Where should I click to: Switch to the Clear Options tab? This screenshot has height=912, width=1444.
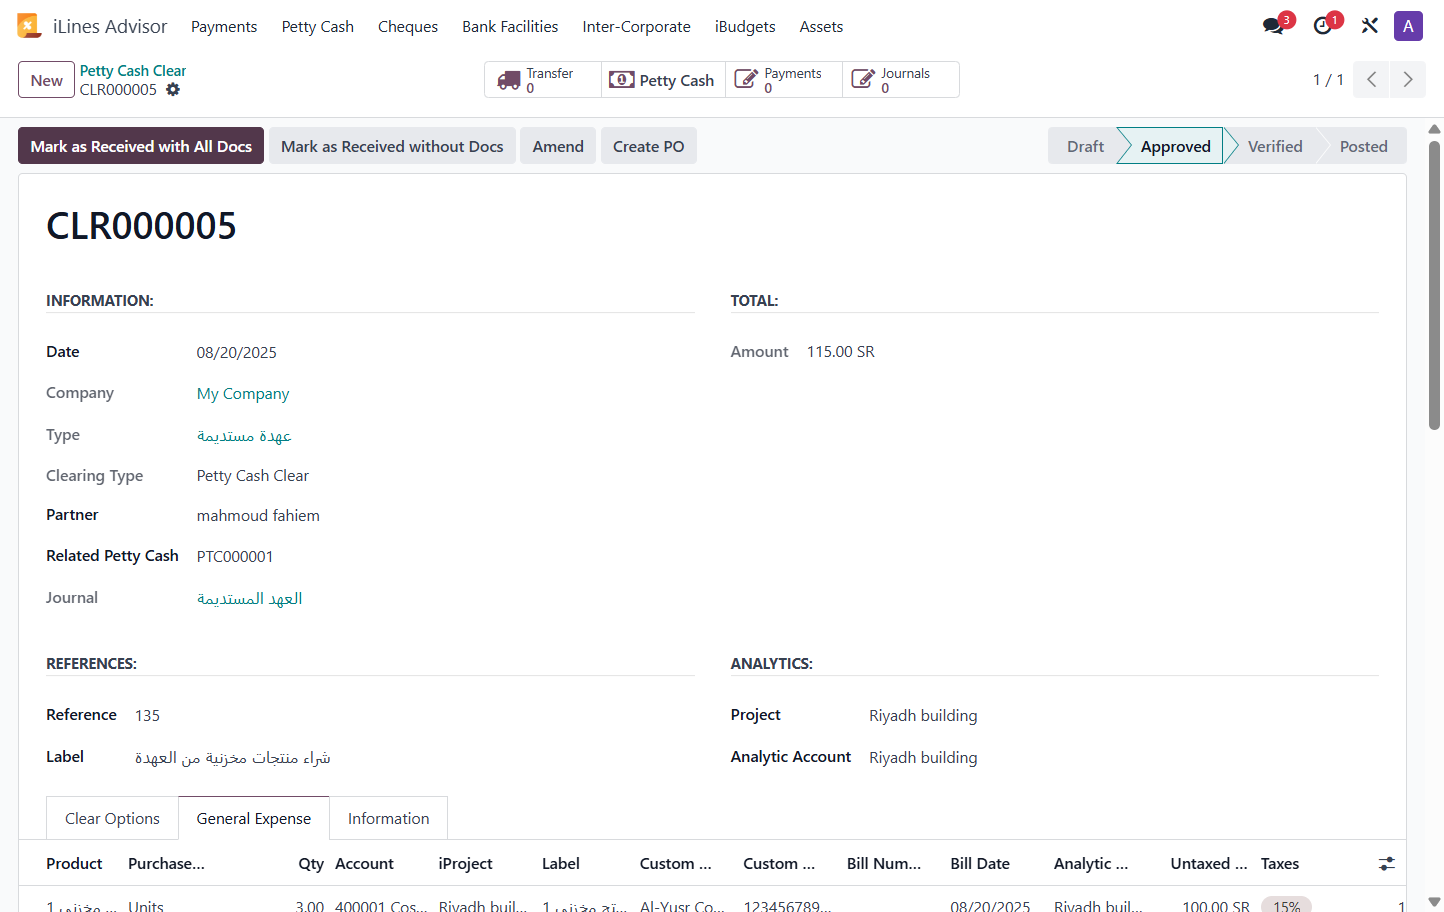point(112,818)
